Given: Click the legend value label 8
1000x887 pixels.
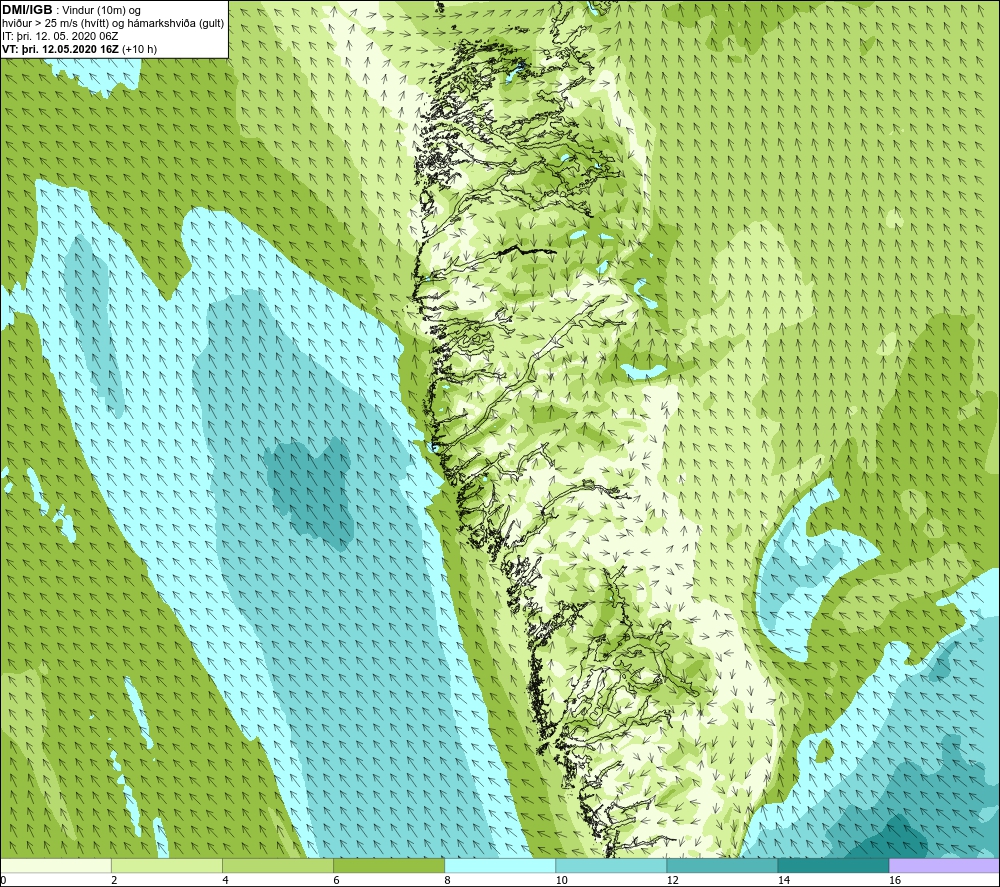Looking at the screenshot, I should pyautogui.click(x=447, y=881).
